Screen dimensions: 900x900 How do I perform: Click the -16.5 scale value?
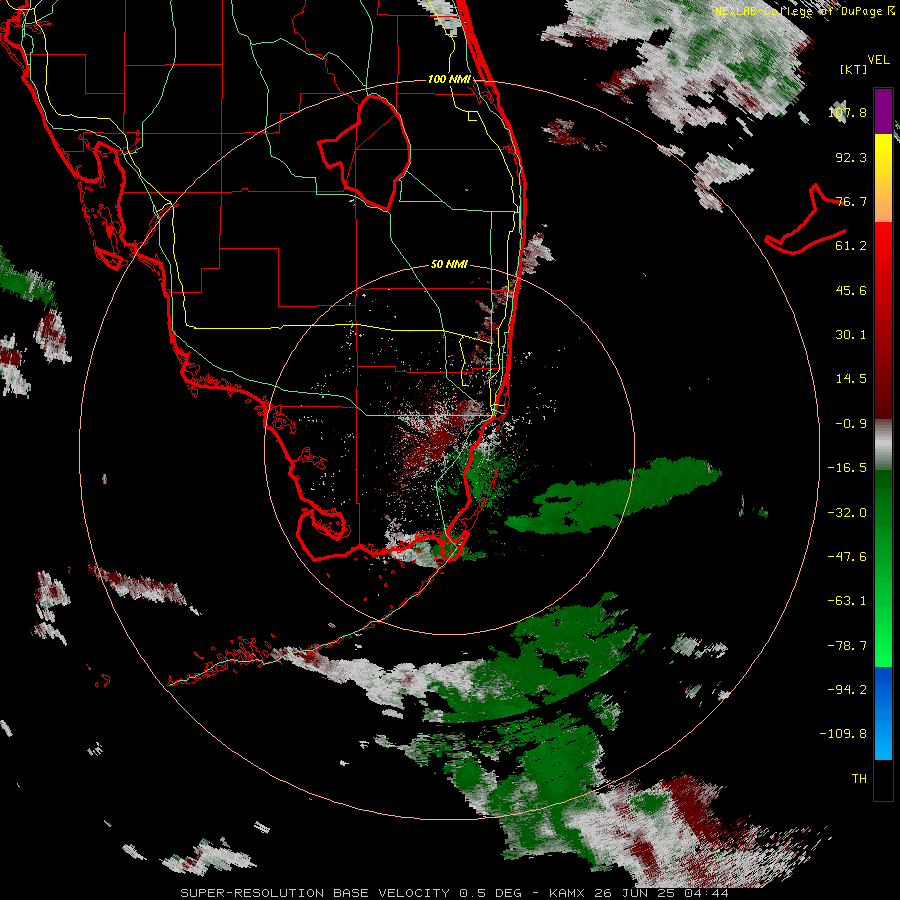pos(847,468)
